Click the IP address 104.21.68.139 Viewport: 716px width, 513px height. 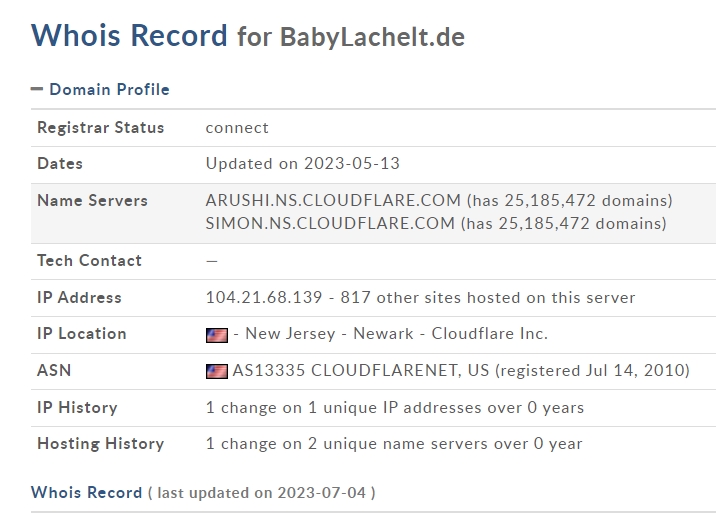tap(266, 297)
